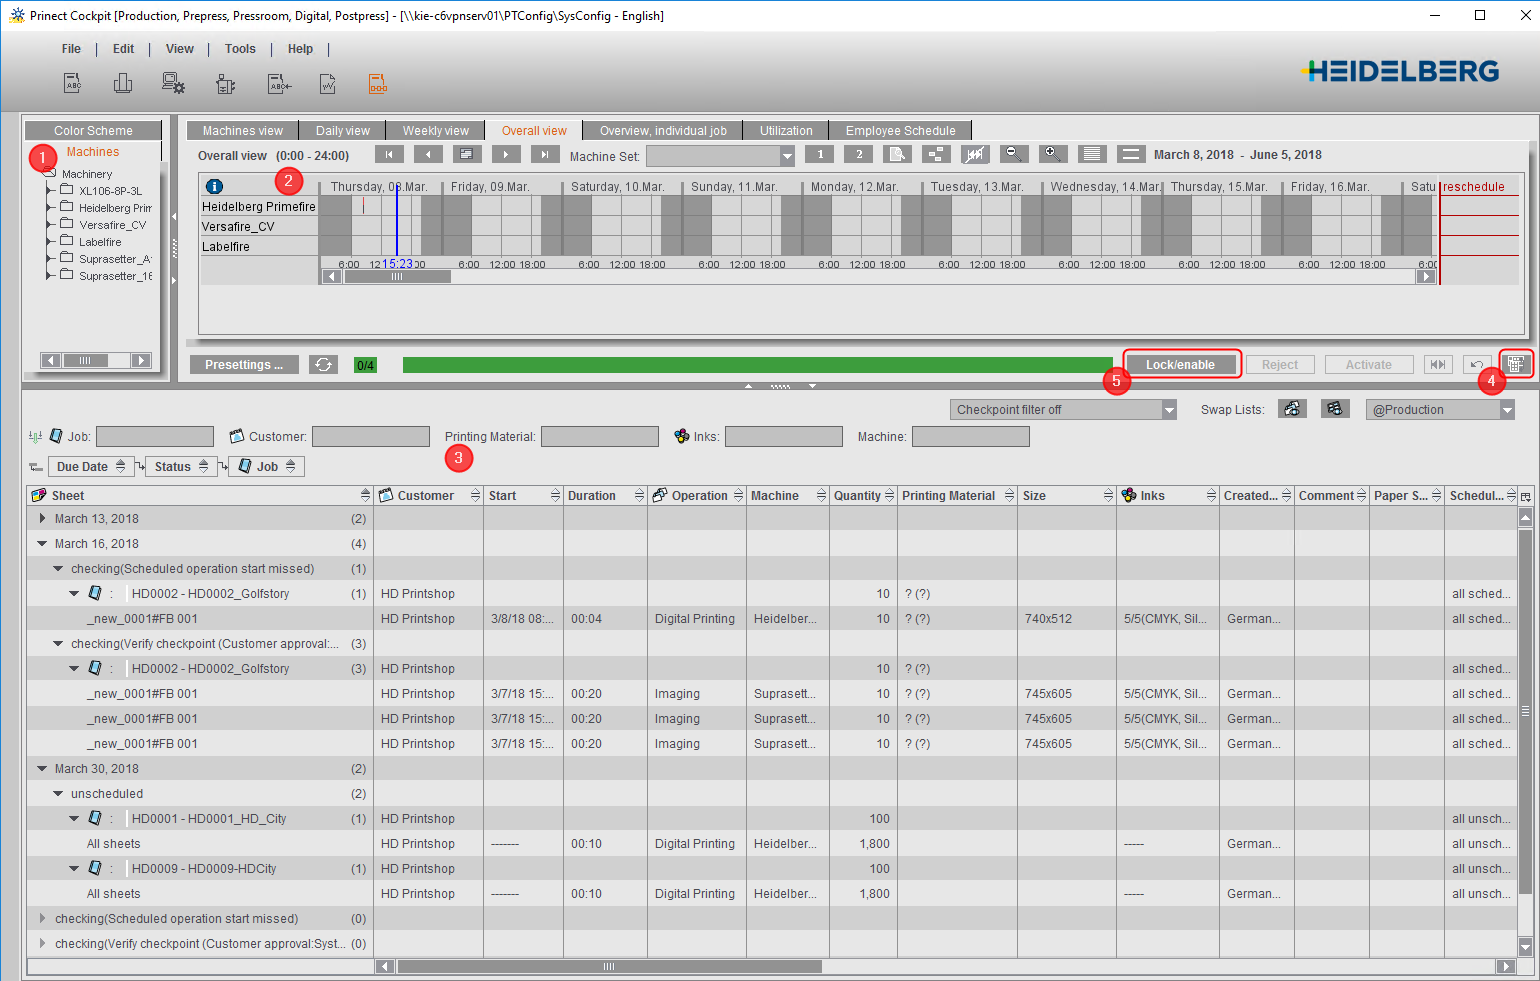Jump to first date in Overall view
The image size is (1540, 981).
coord(389,154)
